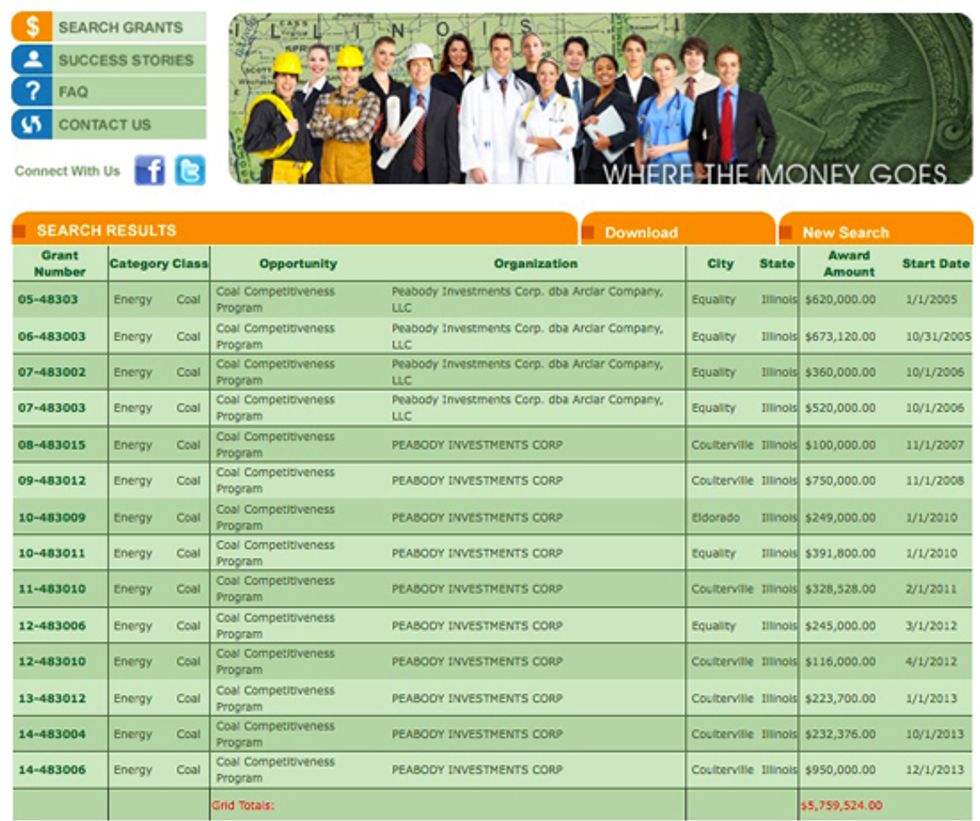The image size is (980, 821).
Task: Click the $249,000.00 award amount
Action: pos(840,517)
